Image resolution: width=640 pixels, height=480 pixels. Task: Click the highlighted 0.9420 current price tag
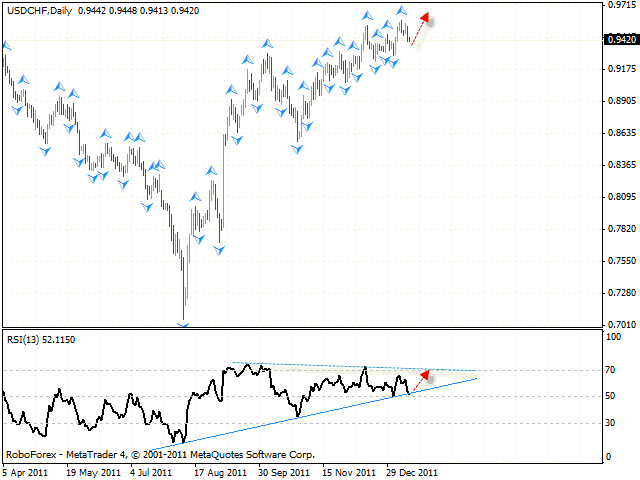coord(620,40)
